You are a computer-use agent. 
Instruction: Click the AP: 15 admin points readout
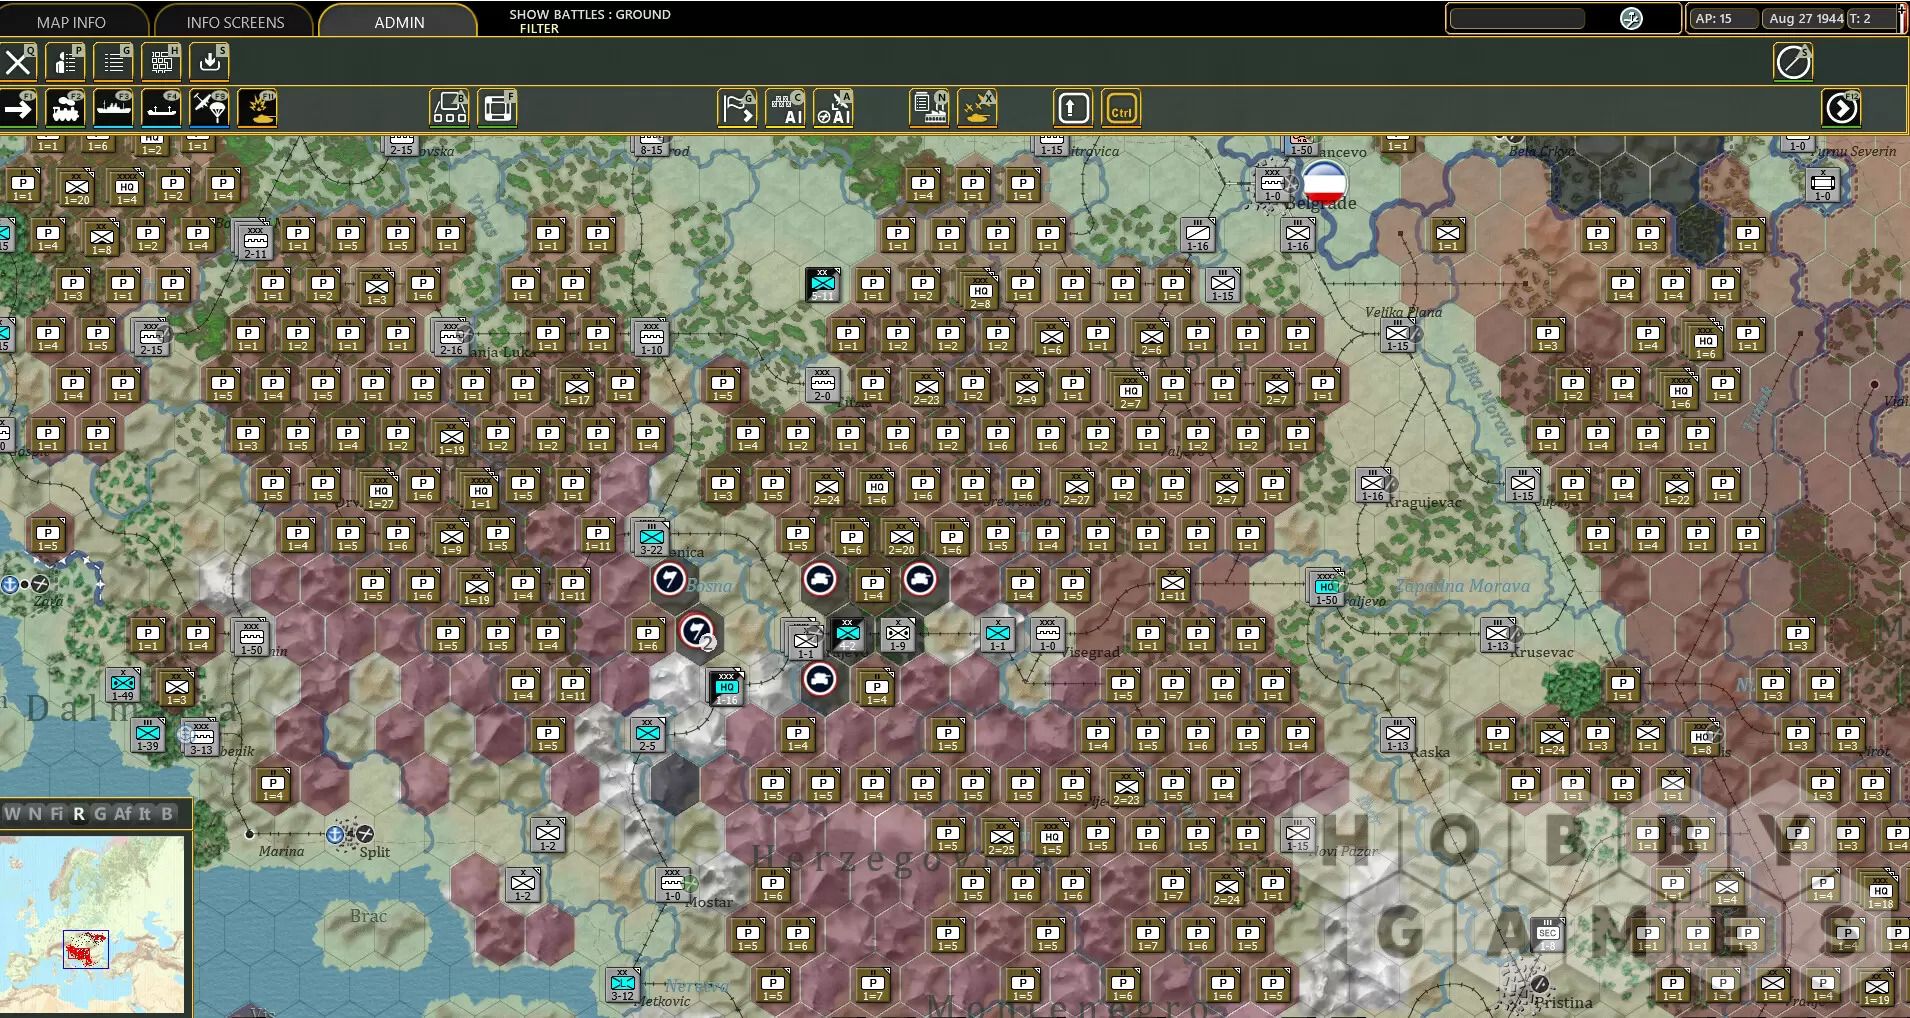click(1722, 19)
